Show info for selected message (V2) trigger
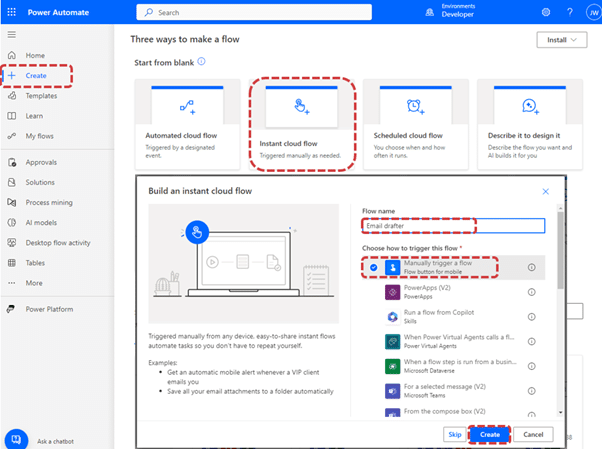Screen dimensions: 602x449 click(531, 391)
